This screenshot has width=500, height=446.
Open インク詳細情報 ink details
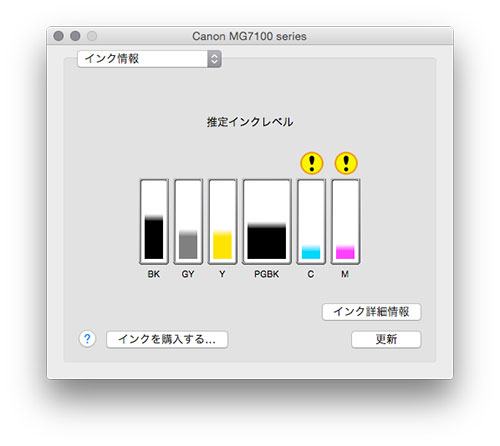(372, 312)
